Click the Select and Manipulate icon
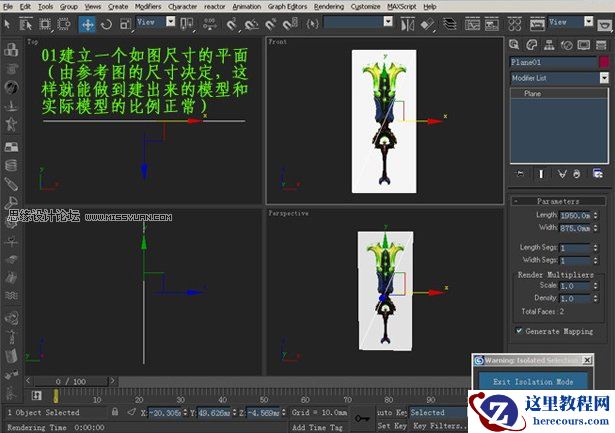The width and height of the screenshot is (615, 433). click(x=210, y=24)
